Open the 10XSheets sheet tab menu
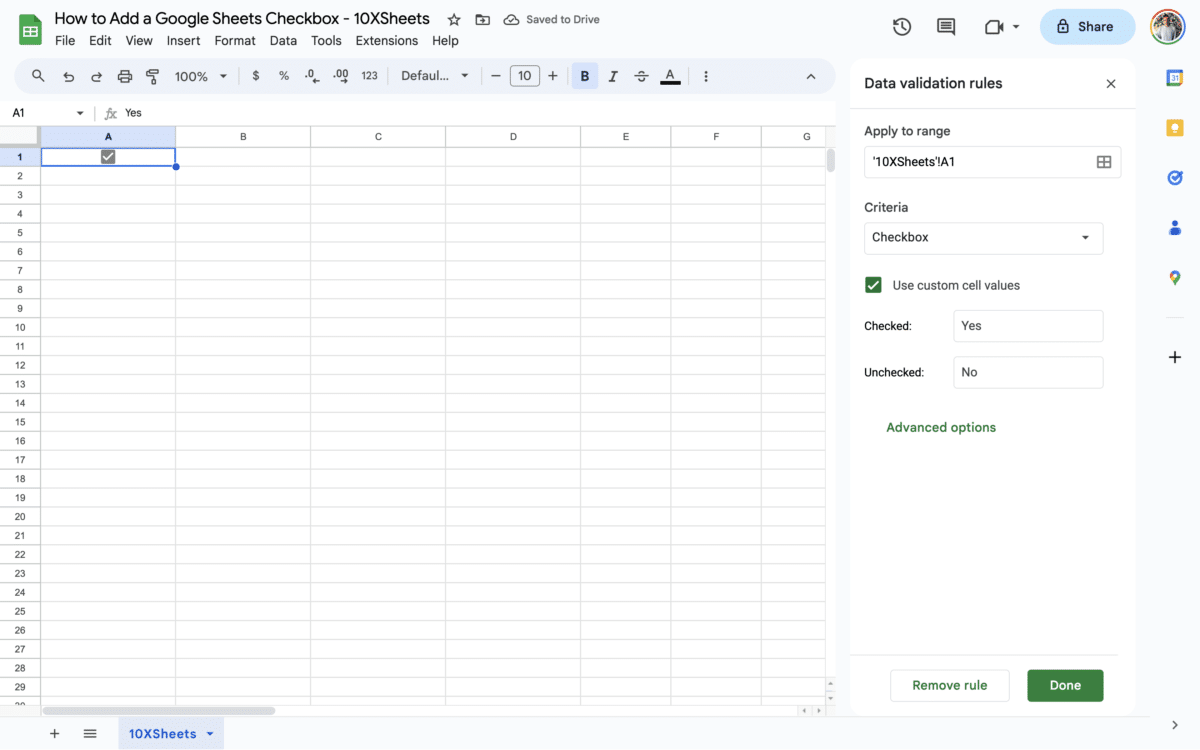 tap(211, 733)
